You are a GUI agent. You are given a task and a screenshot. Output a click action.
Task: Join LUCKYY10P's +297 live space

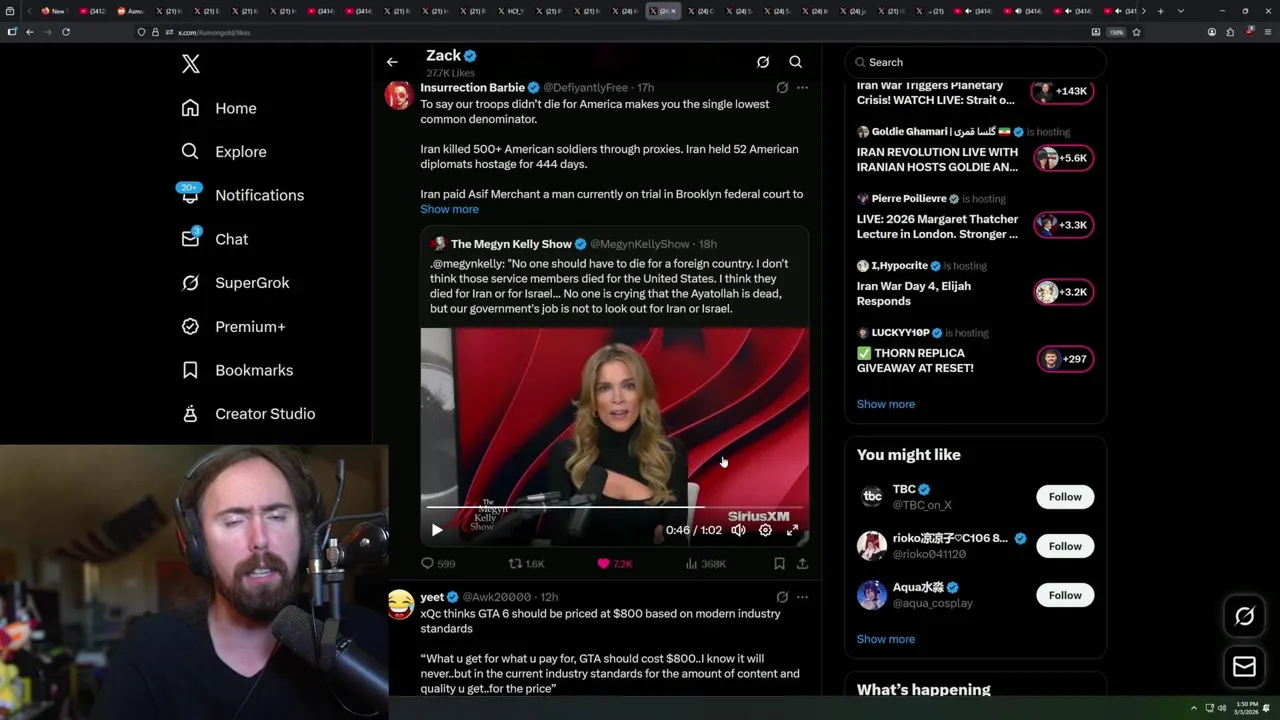tap(1064, 359)
